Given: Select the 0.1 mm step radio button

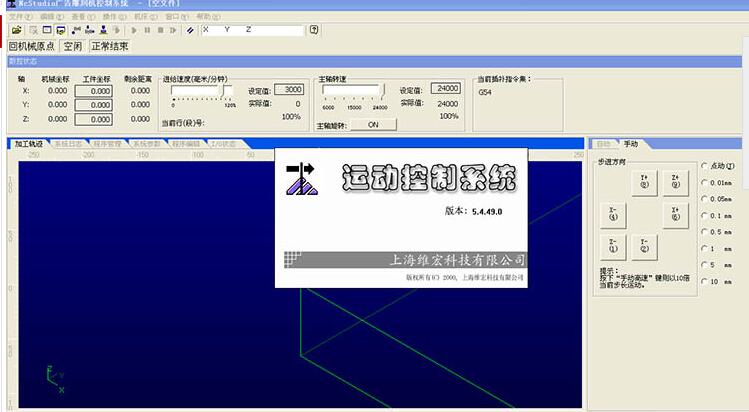Looking at the screenshot, I should (705, 216).
